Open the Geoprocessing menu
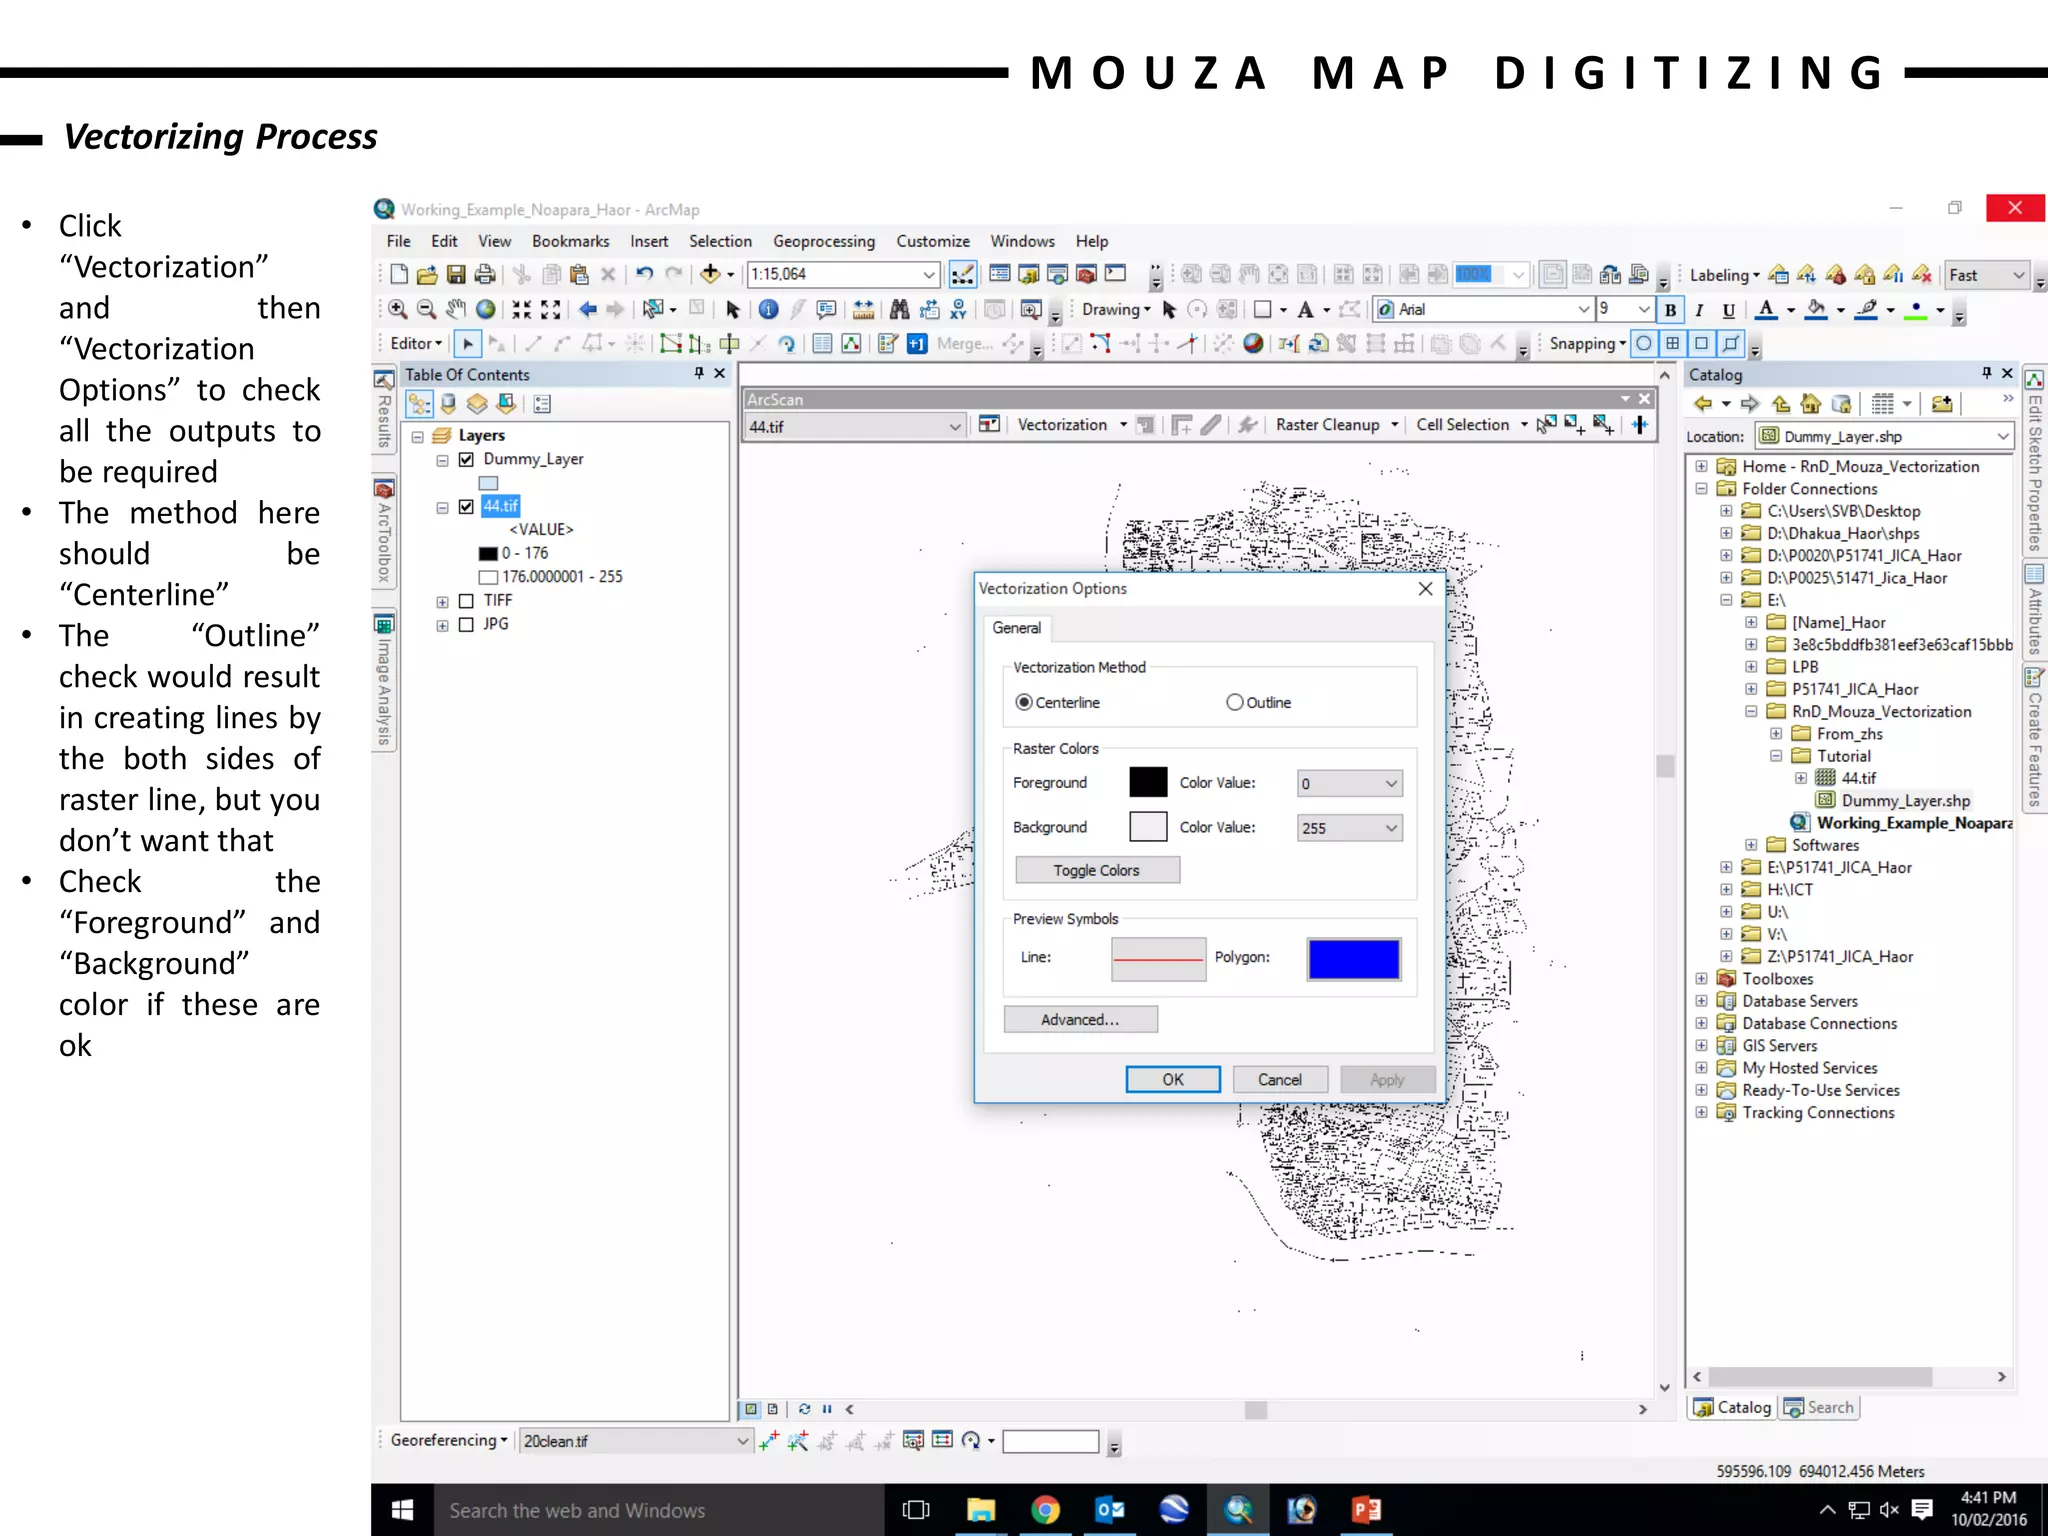Screen dimensions: 2048x1536 pyautogui.click(x=823, y=241)
